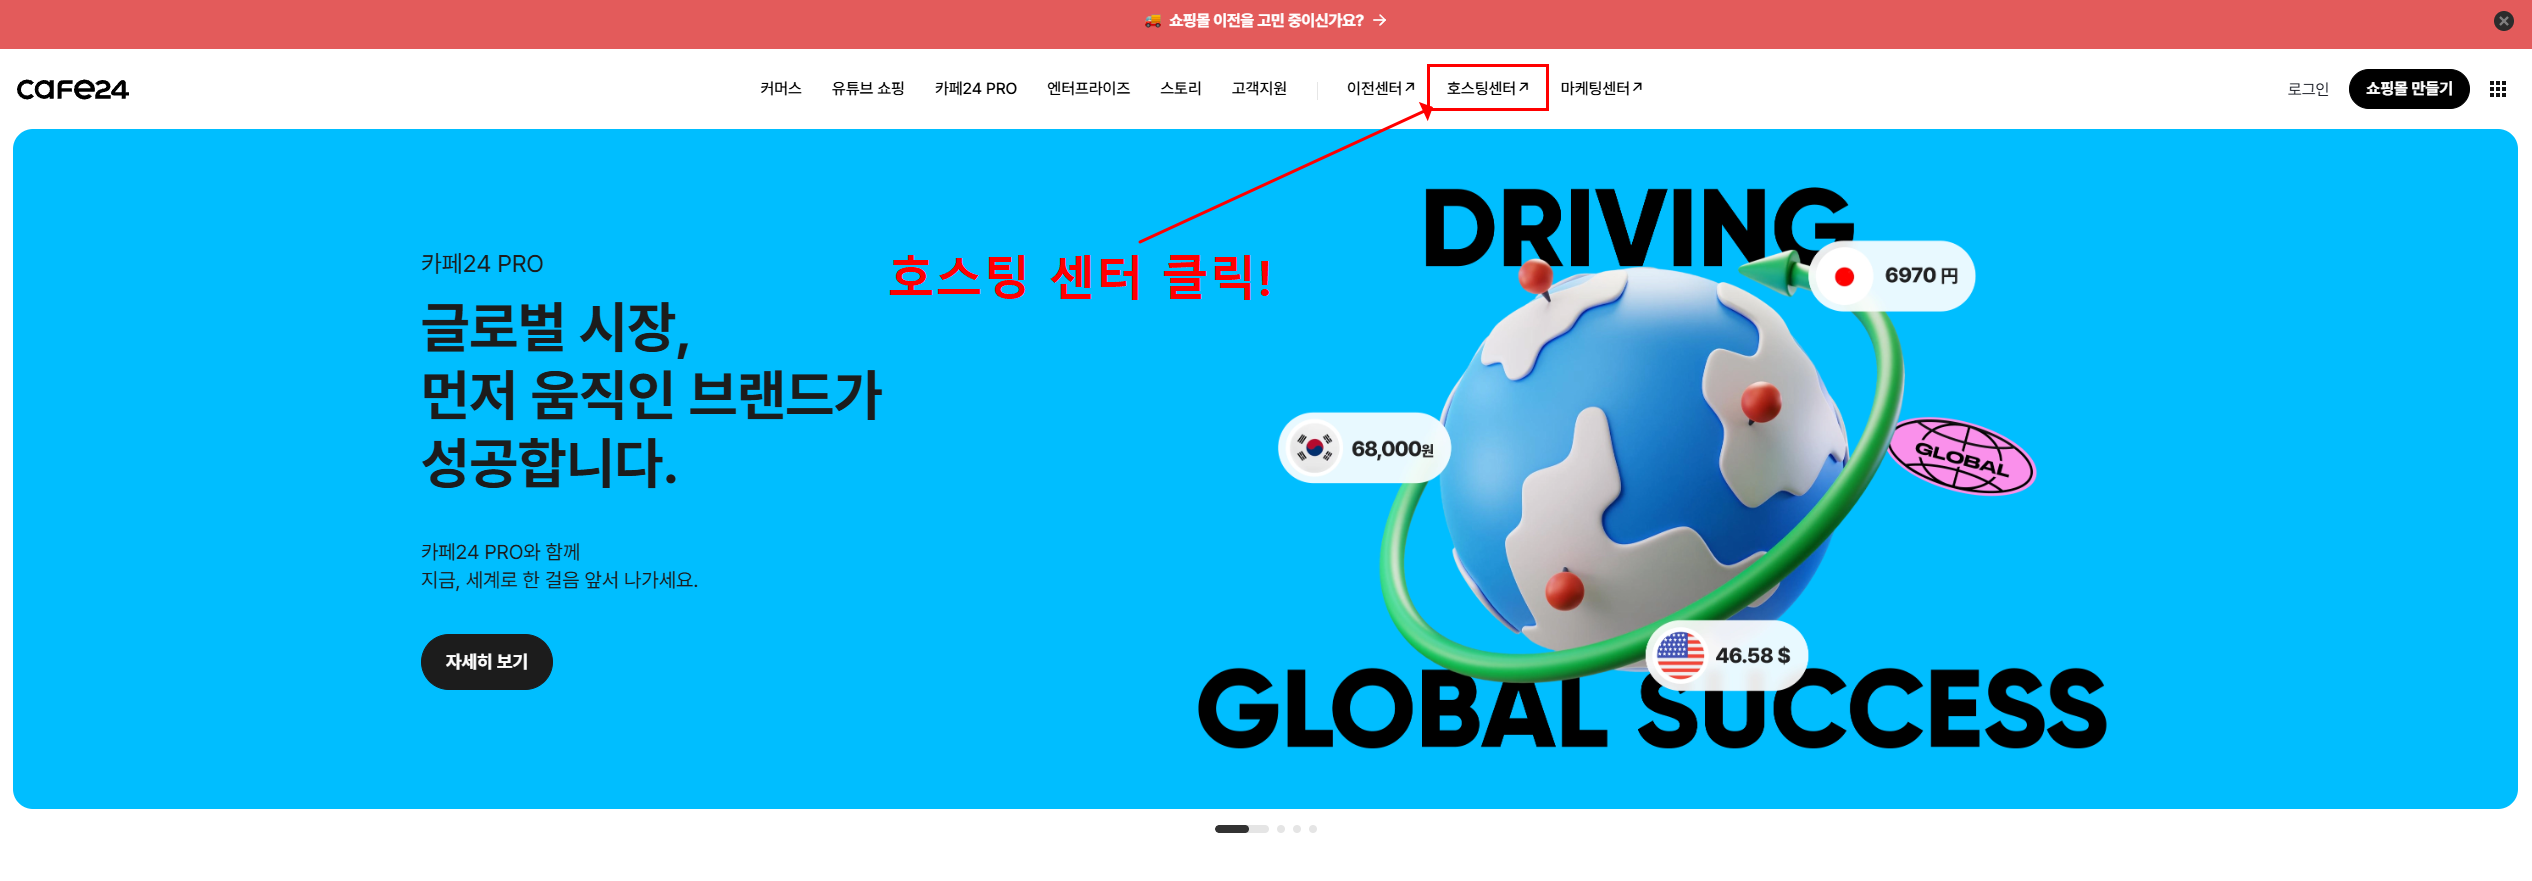
Task: Go to 호스팅센터 external link
Action: pyautogui.click(x=1487, y=88)
